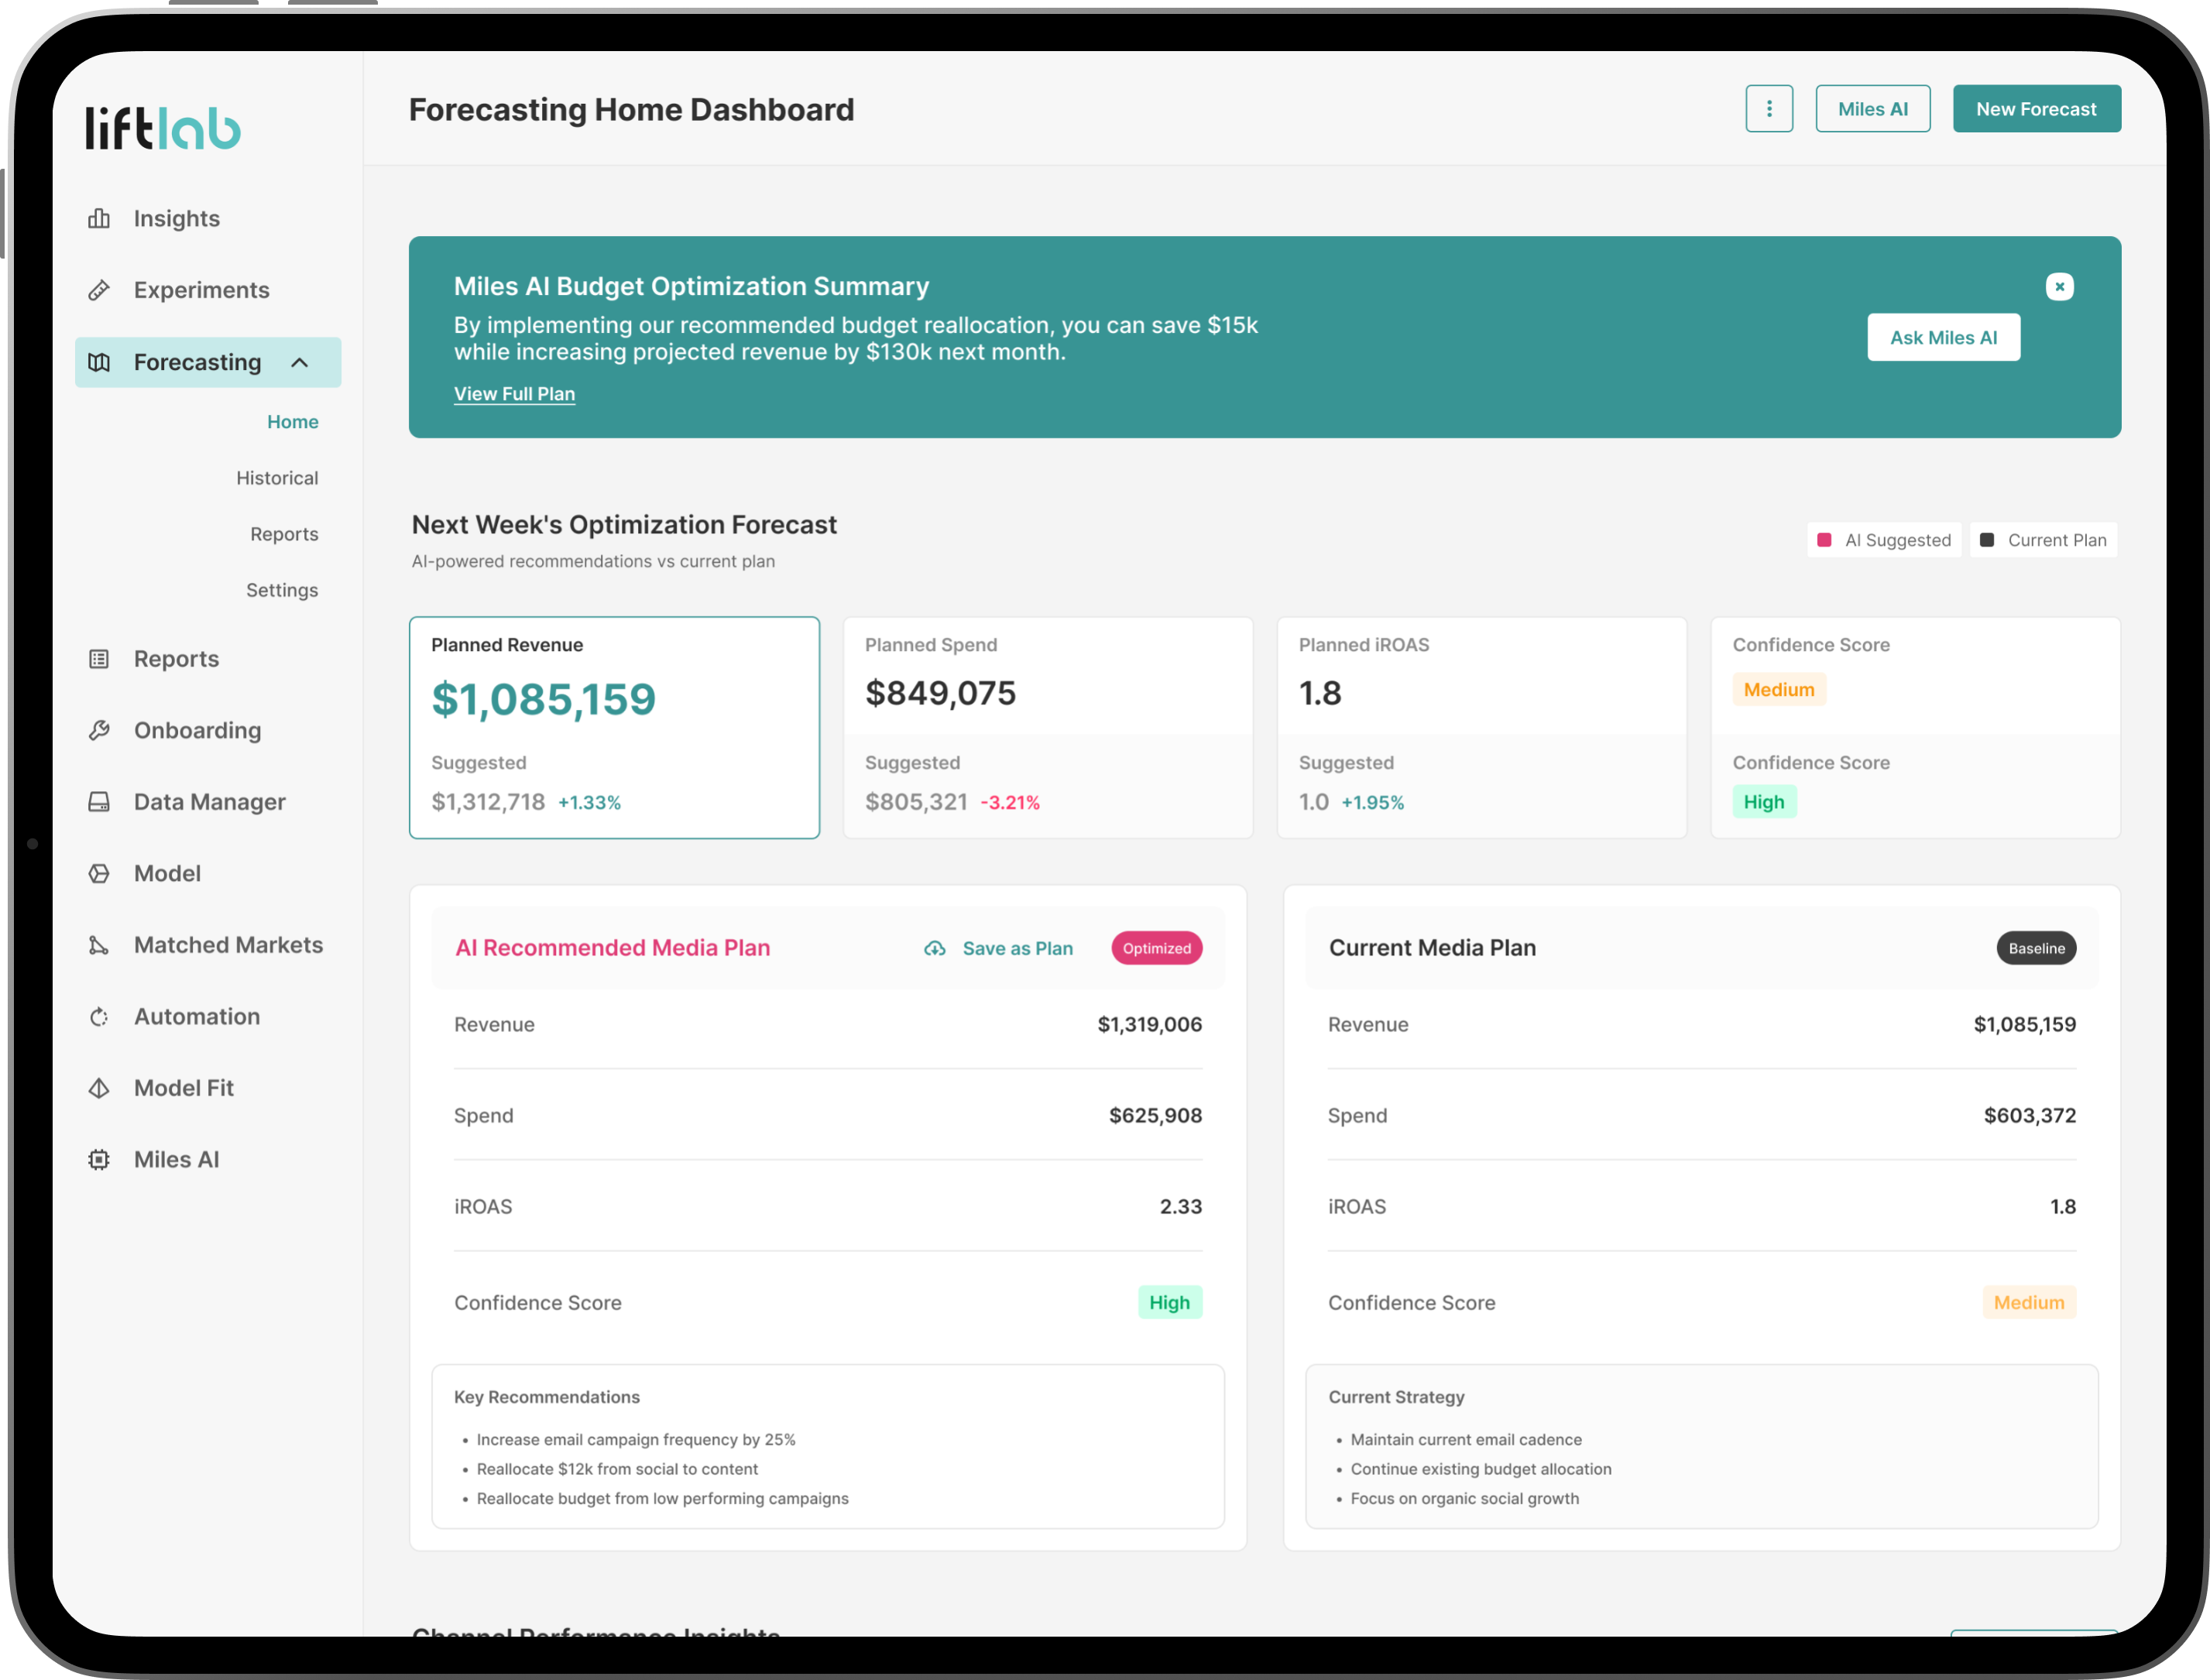Click the New Forecast button

click(2036, 109)
